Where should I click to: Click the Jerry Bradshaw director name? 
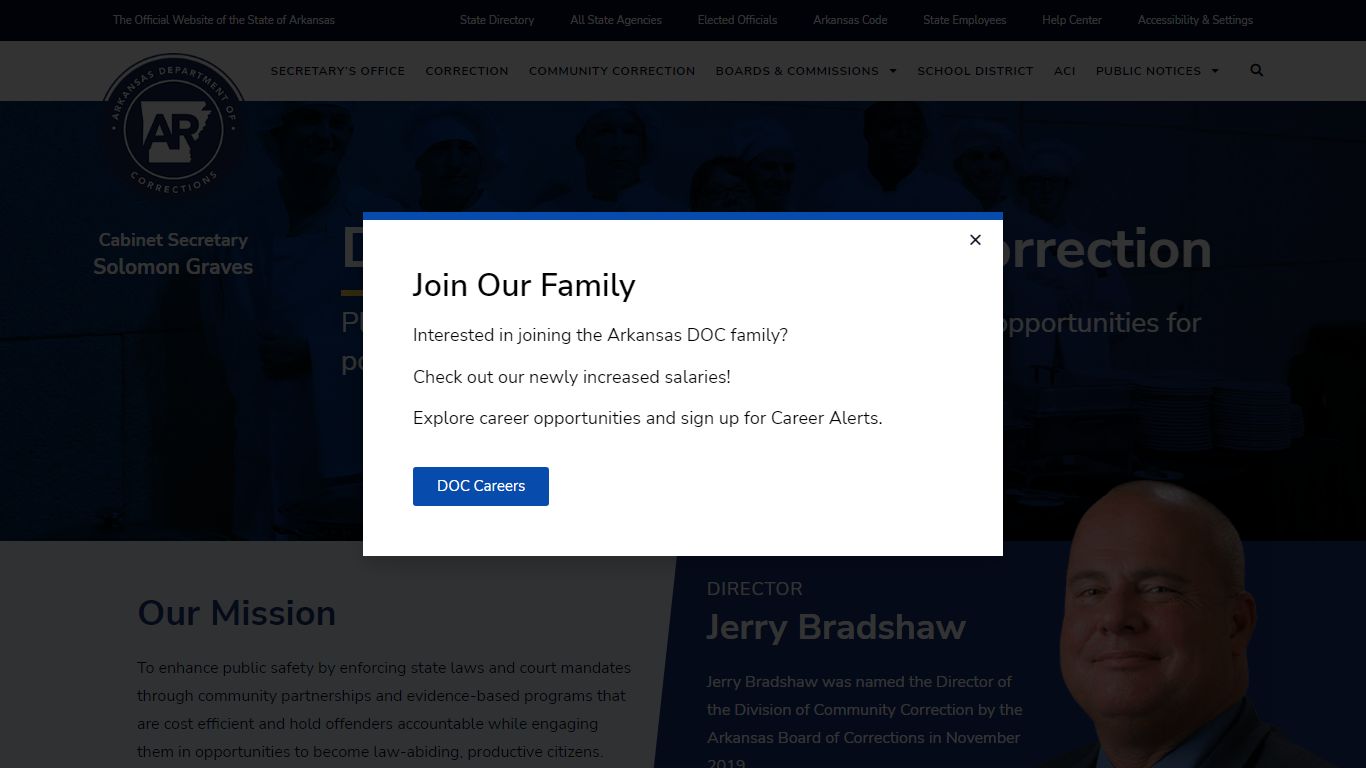[836, 627]
